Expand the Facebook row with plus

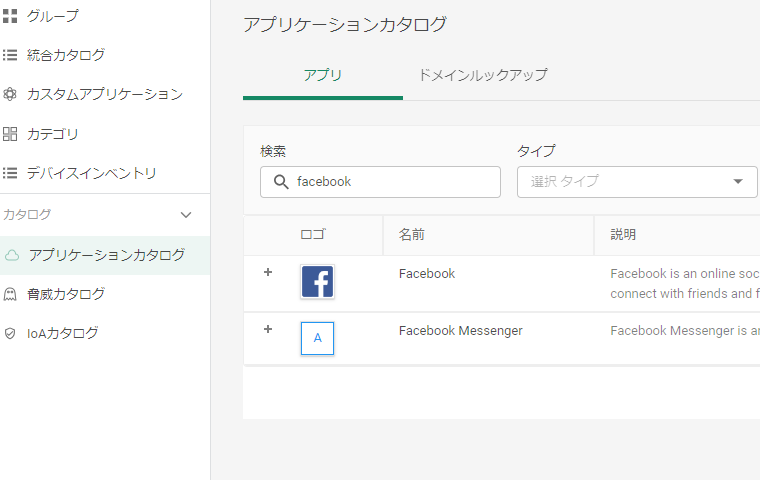tap(268, 272)
